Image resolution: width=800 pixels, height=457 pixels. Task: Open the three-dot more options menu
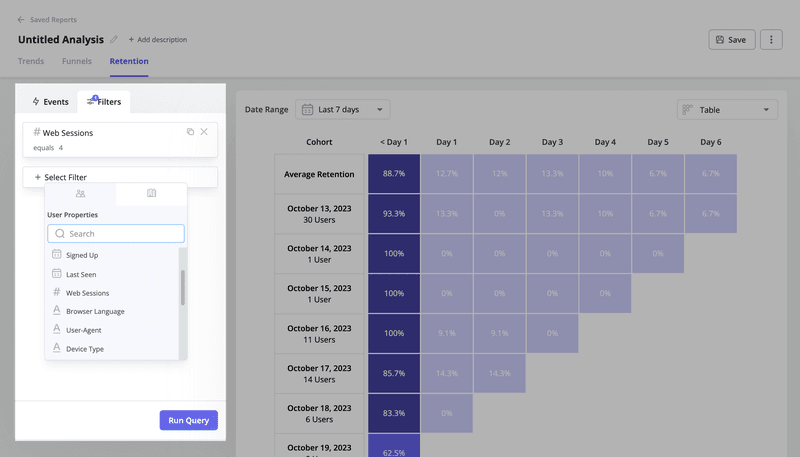coord(771,39)
